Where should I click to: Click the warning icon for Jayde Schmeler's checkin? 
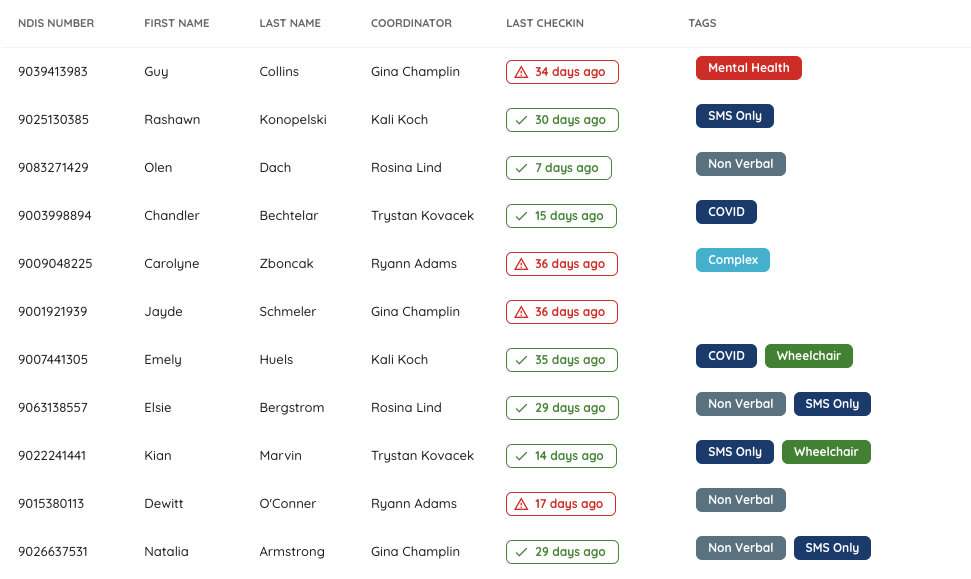click(x=521, y=312)
